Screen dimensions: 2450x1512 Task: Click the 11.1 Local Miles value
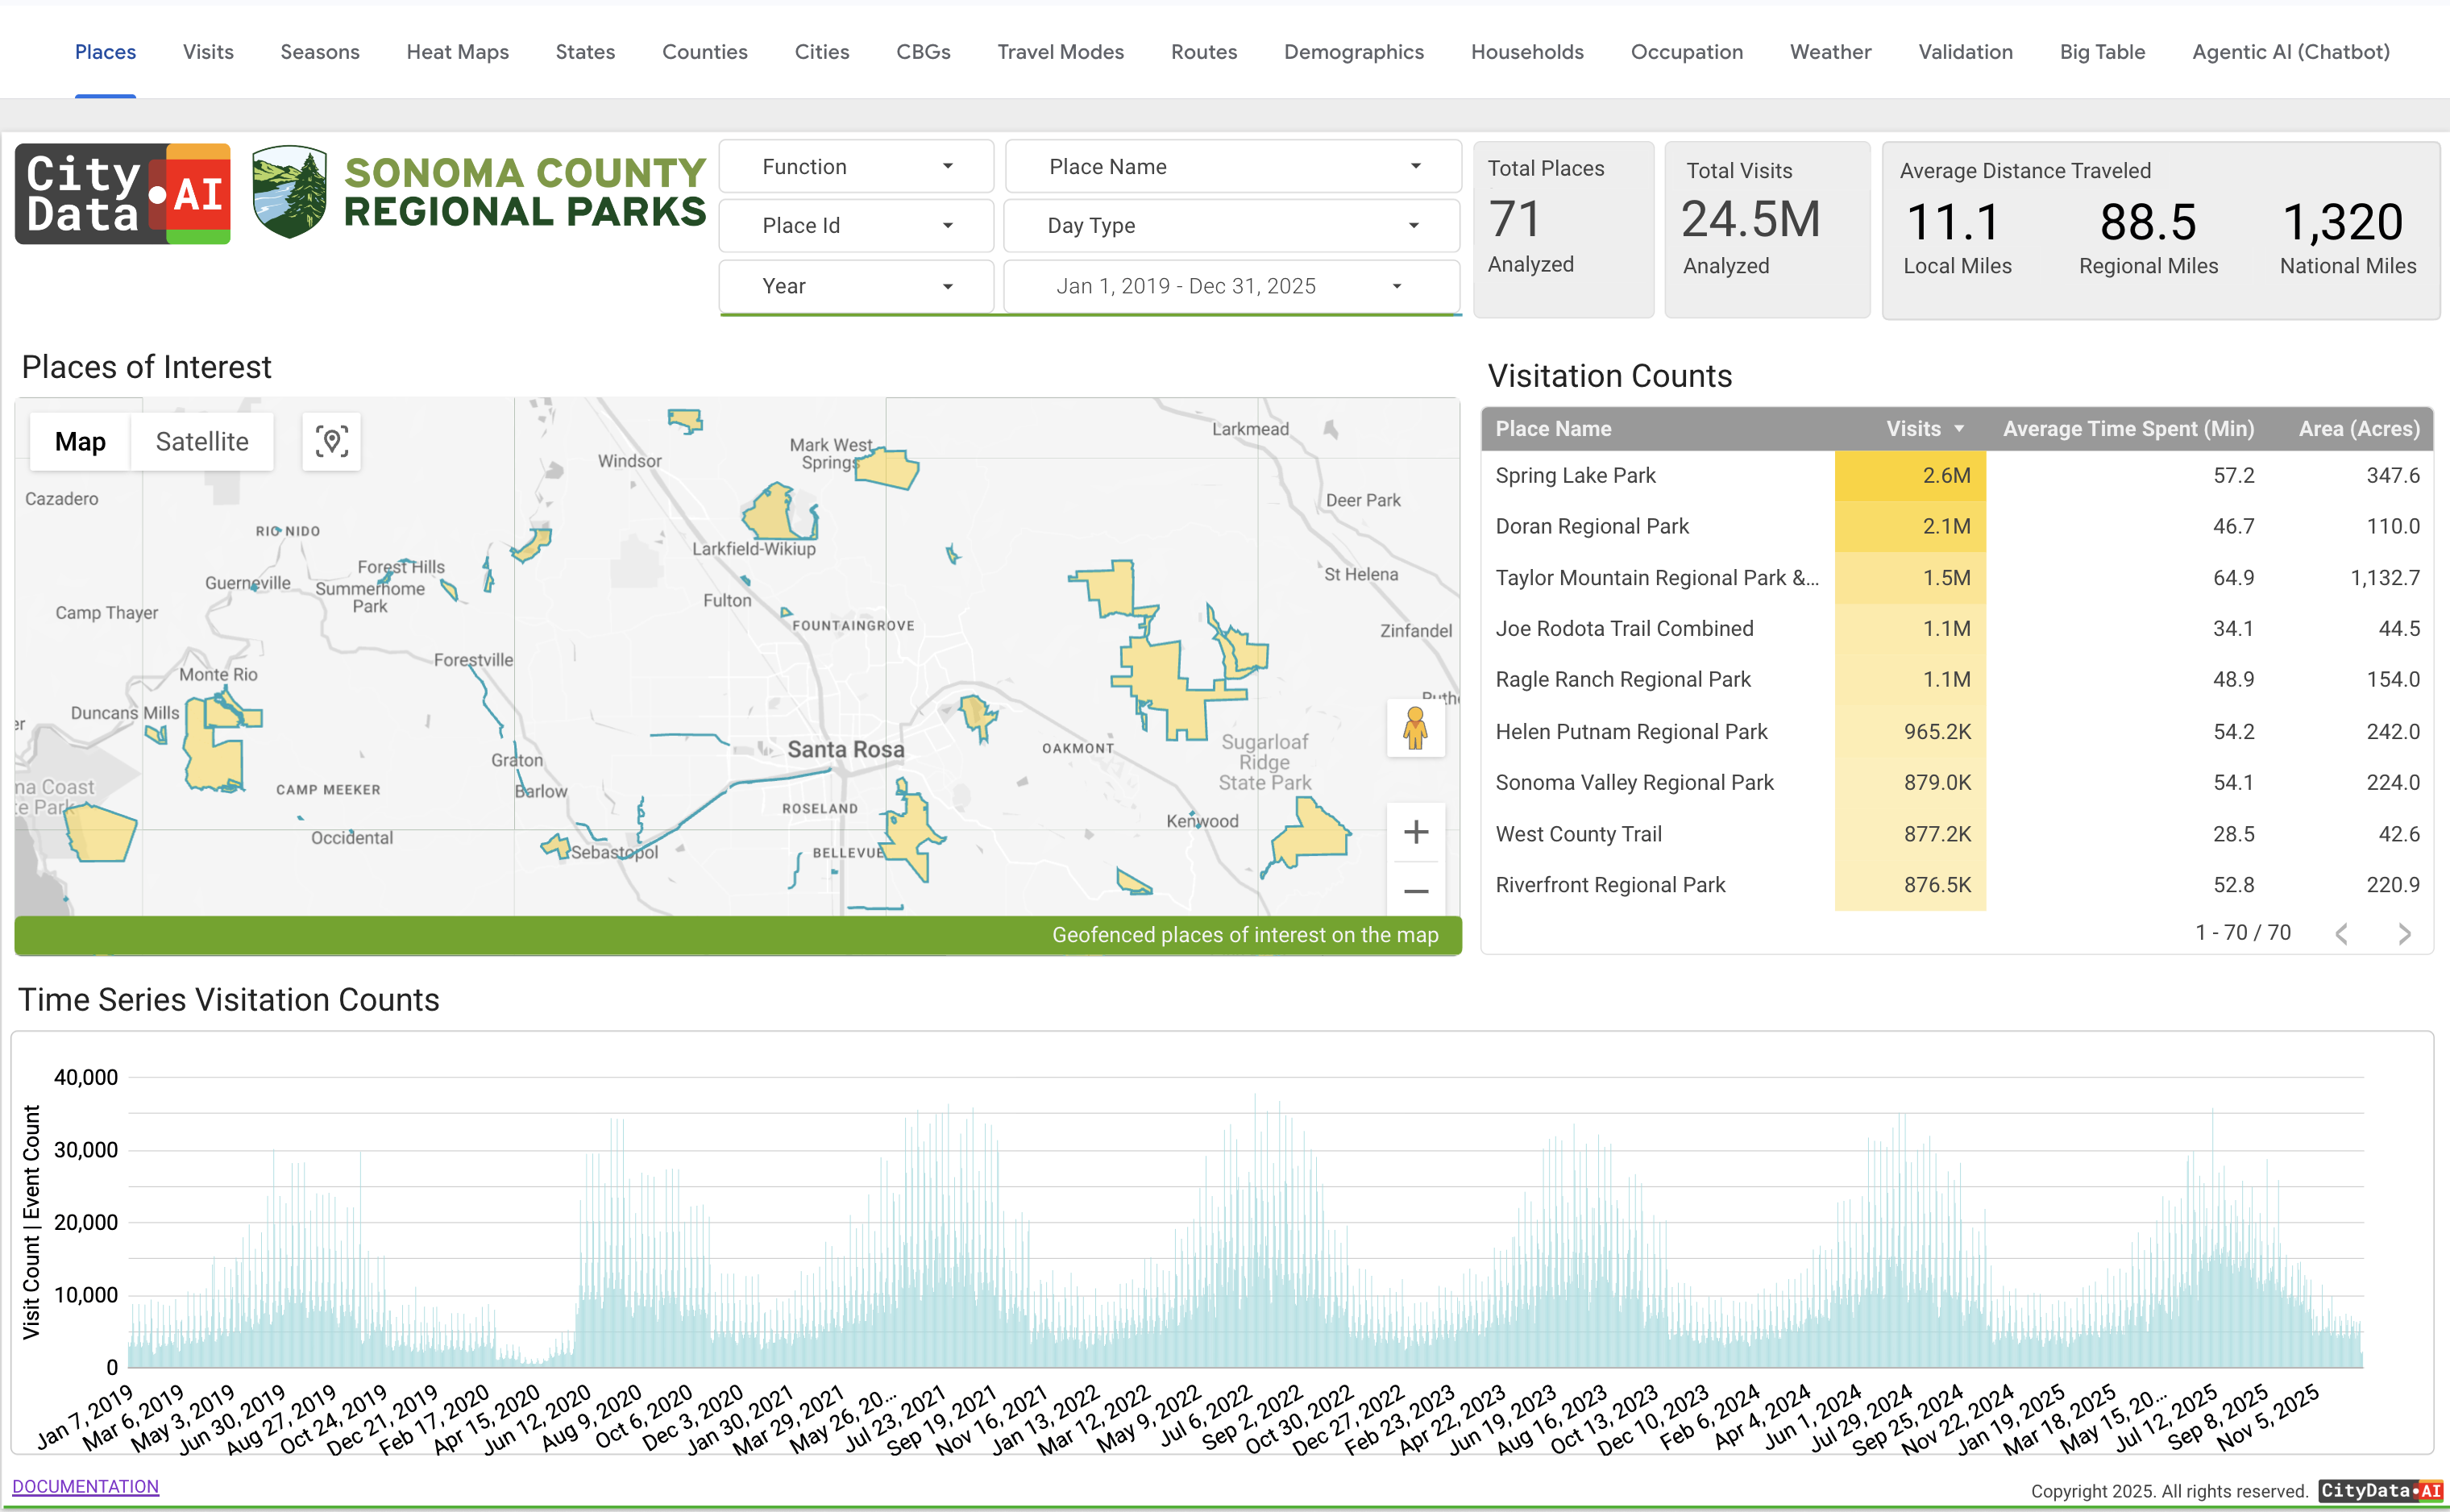pyautogui.click(x=1953, y=222)
